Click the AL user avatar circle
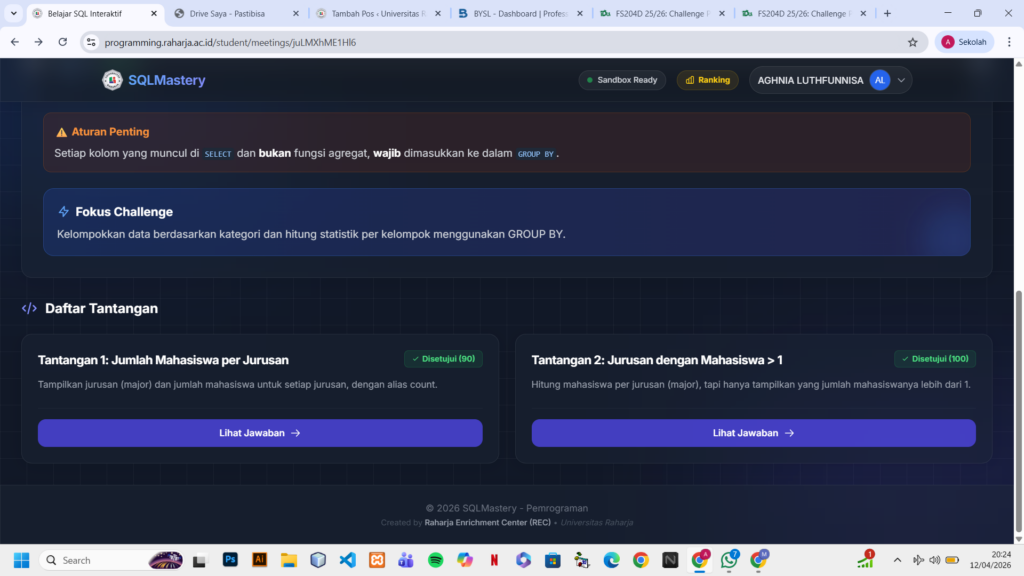1024x576 pixels. coord(879,80)
